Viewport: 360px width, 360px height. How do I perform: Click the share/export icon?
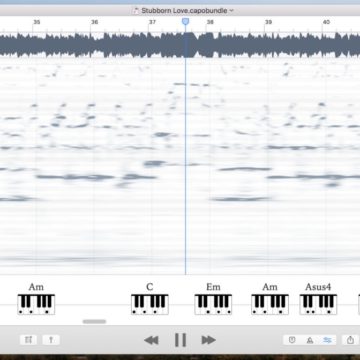click(x=350, y=340)
